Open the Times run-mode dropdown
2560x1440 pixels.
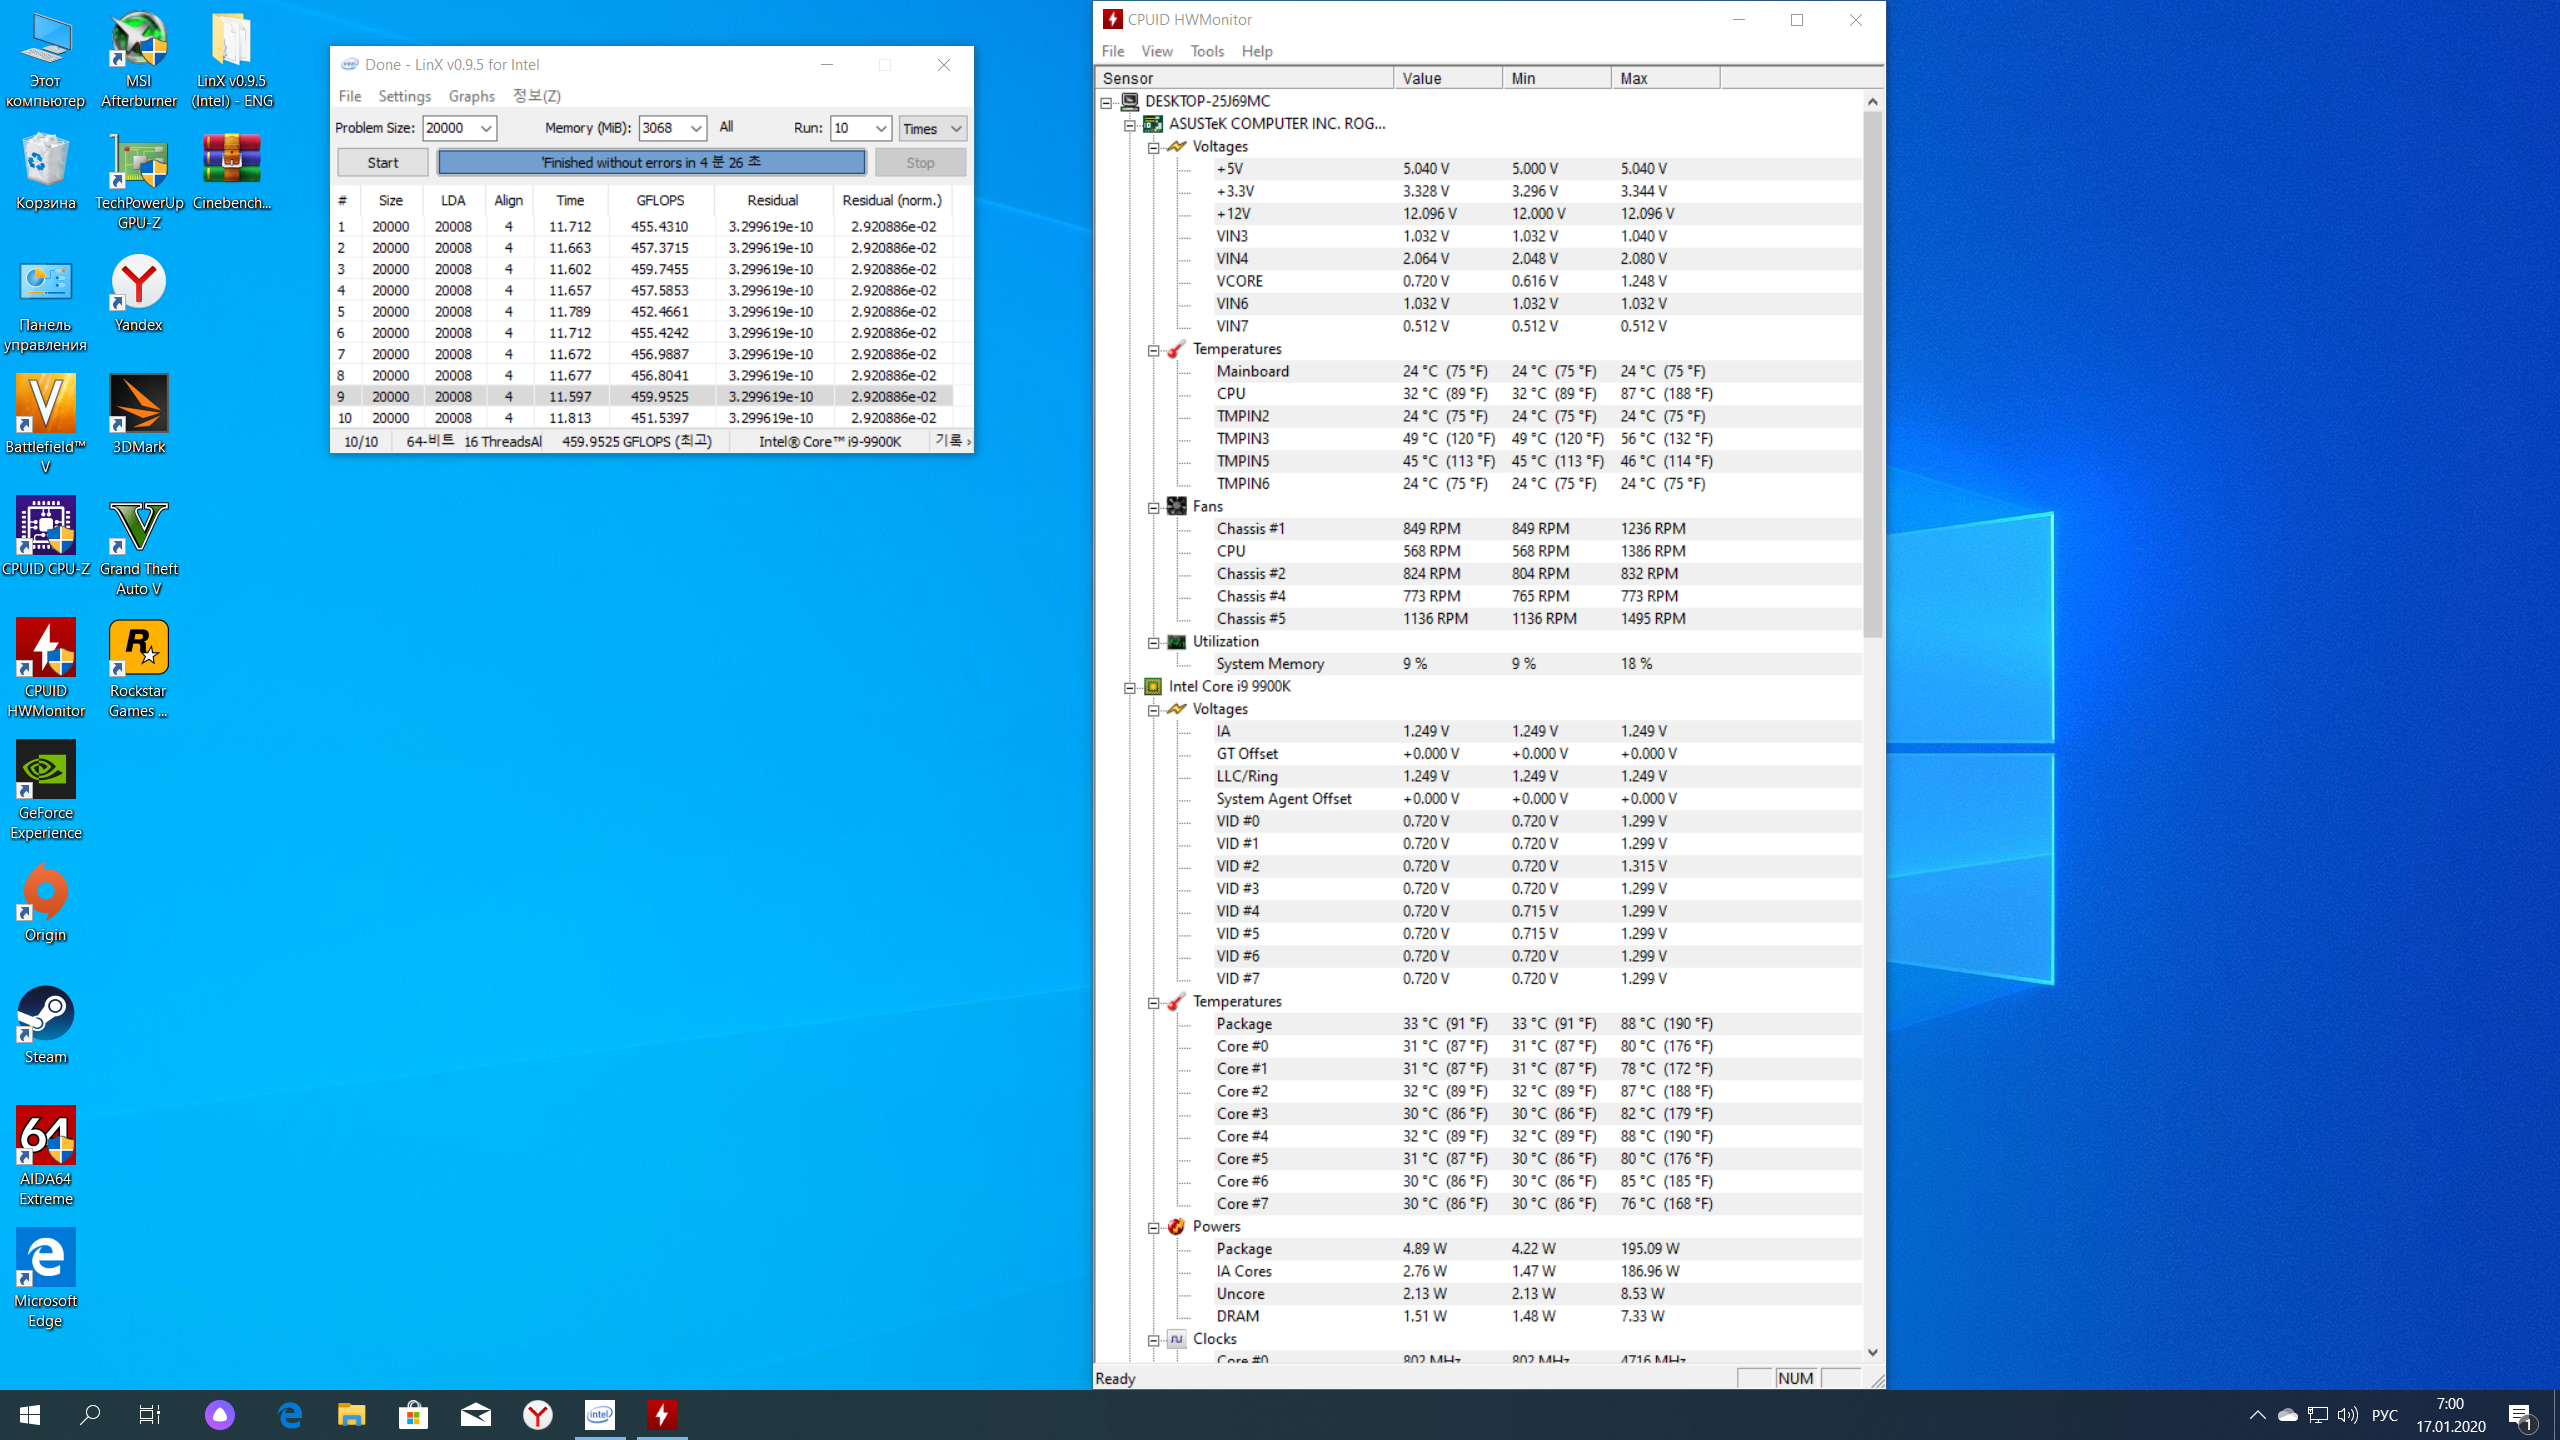[x=955, y=128]
